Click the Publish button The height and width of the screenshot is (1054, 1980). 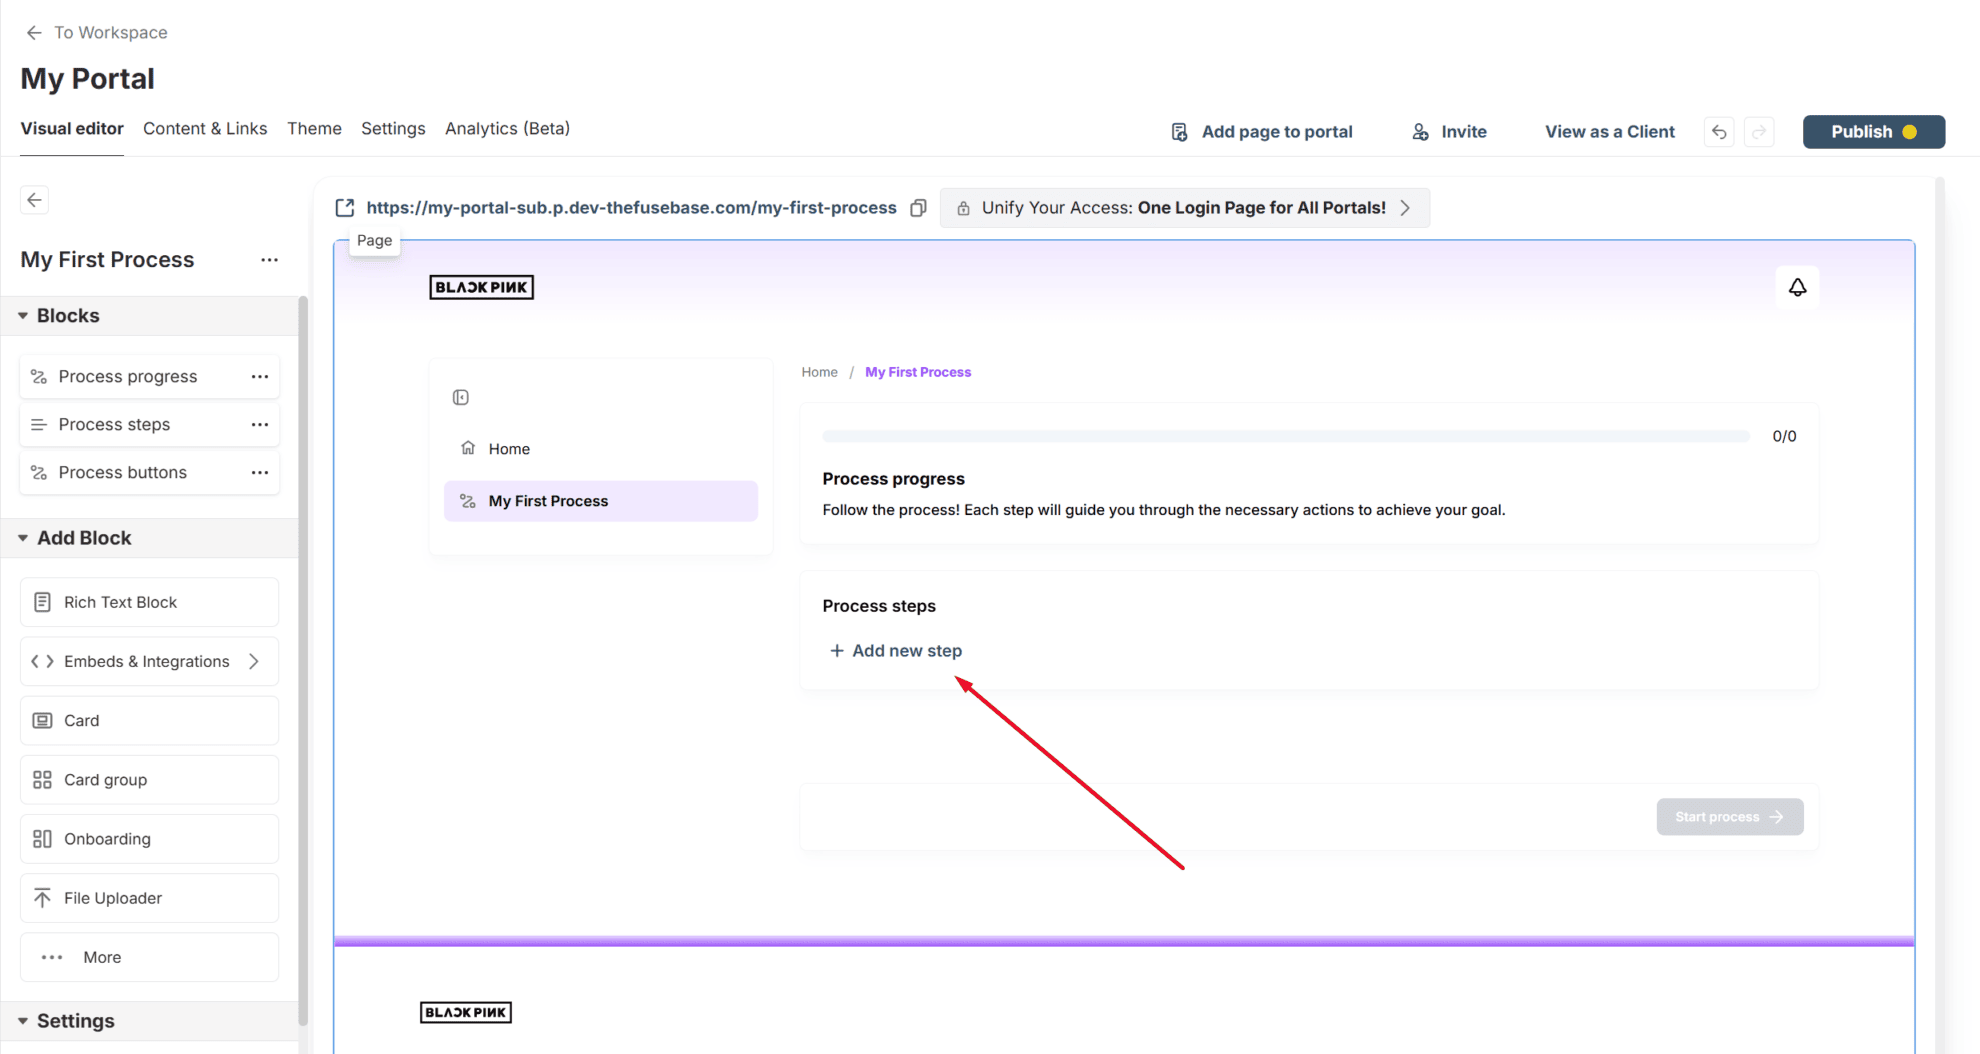click(1872, 131)
